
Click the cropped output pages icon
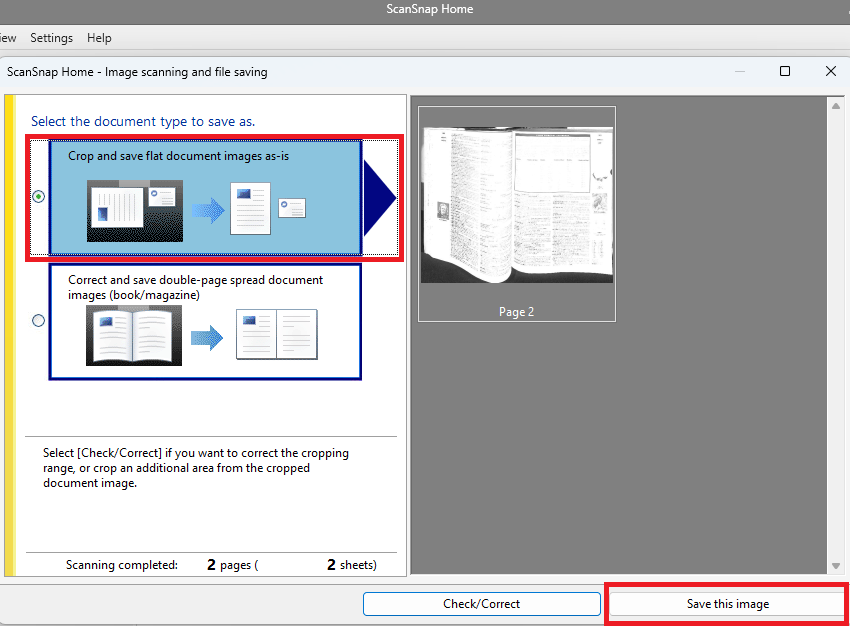point(267,208)
